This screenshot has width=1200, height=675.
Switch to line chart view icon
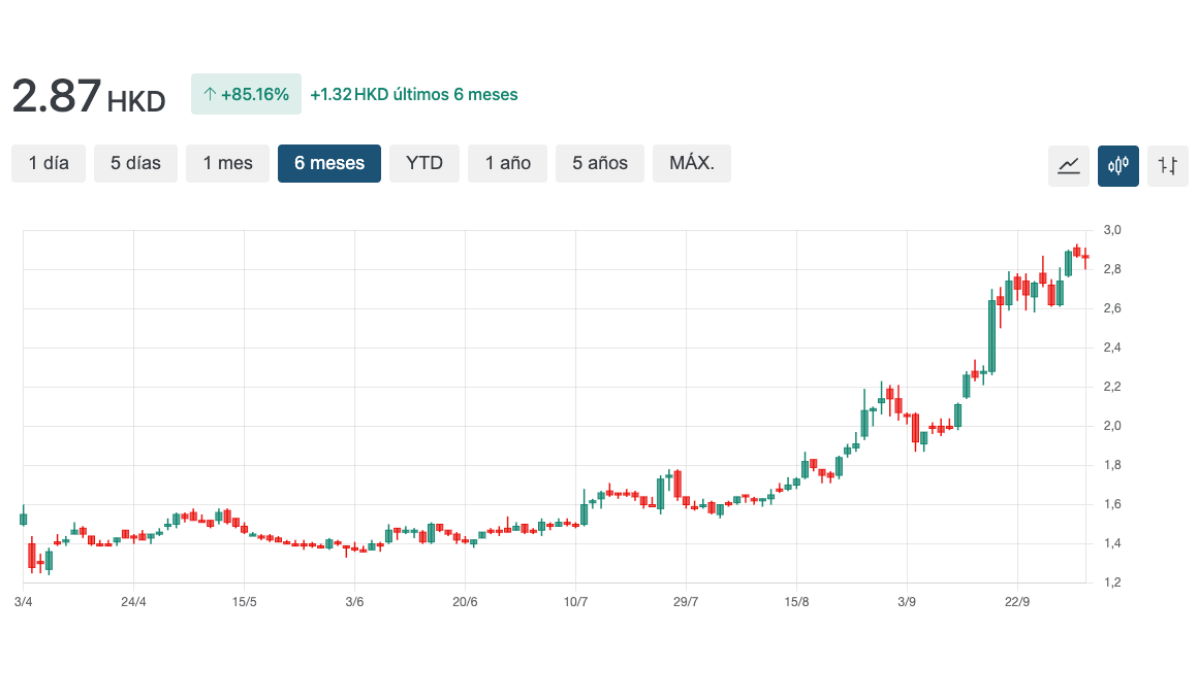tap(1068, 165)
